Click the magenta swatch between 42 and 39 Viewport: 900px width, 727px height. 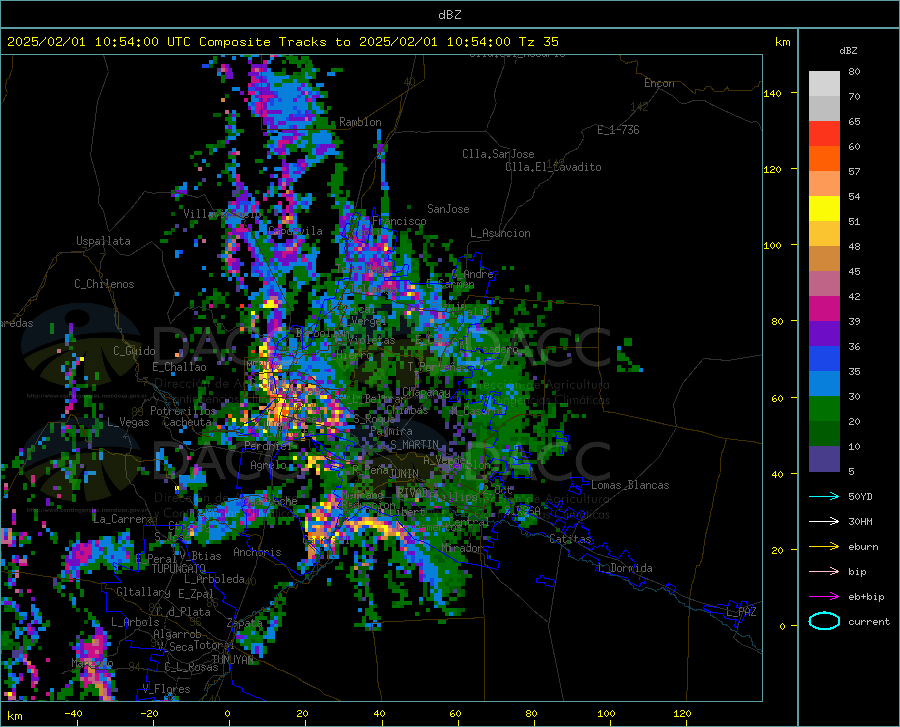coord(824,309)
